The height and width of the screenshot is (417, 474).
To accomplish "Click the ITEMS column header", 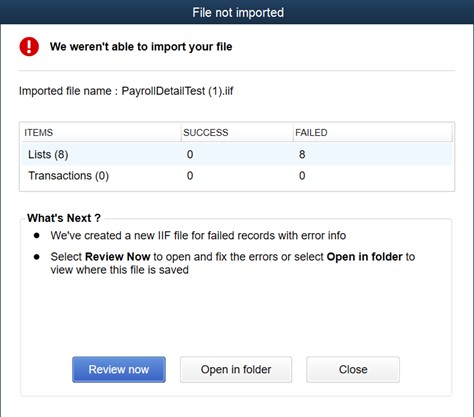I will tap(101, 133).
